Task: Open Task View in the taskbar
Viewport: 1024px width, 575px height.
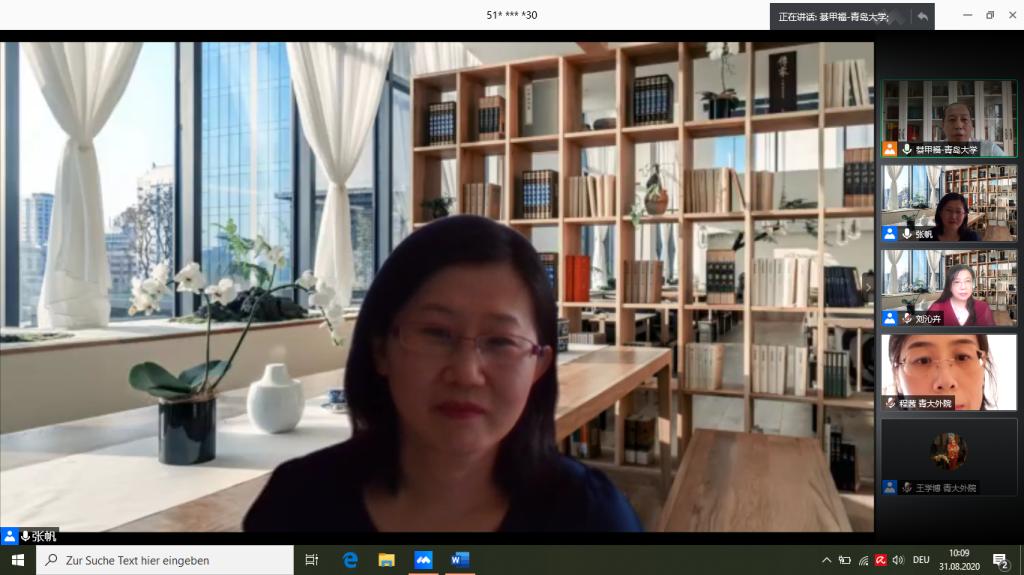Action: (312, 560)
